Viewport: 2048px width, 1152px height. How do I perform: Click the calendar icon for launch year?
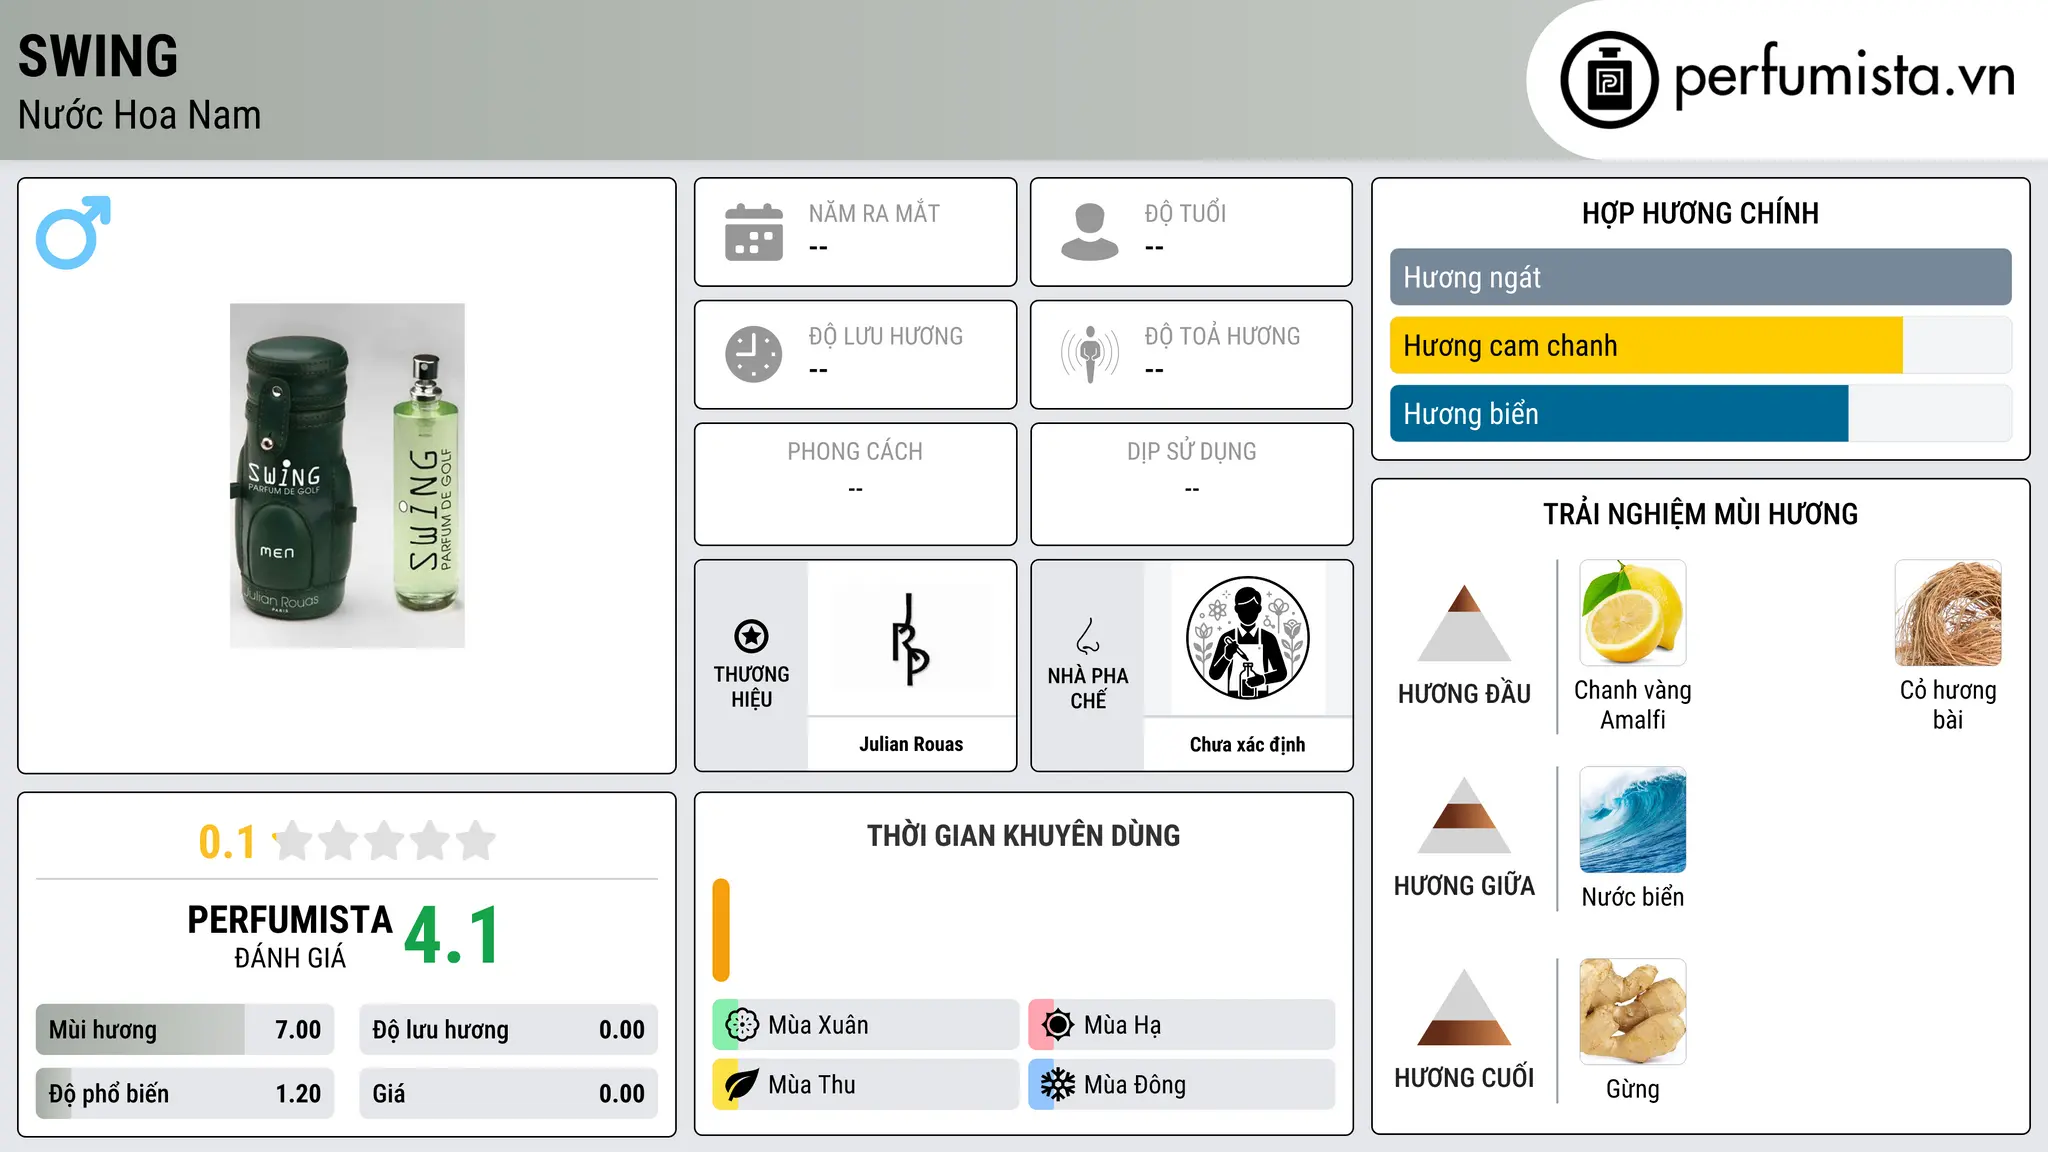pos(754,232)
